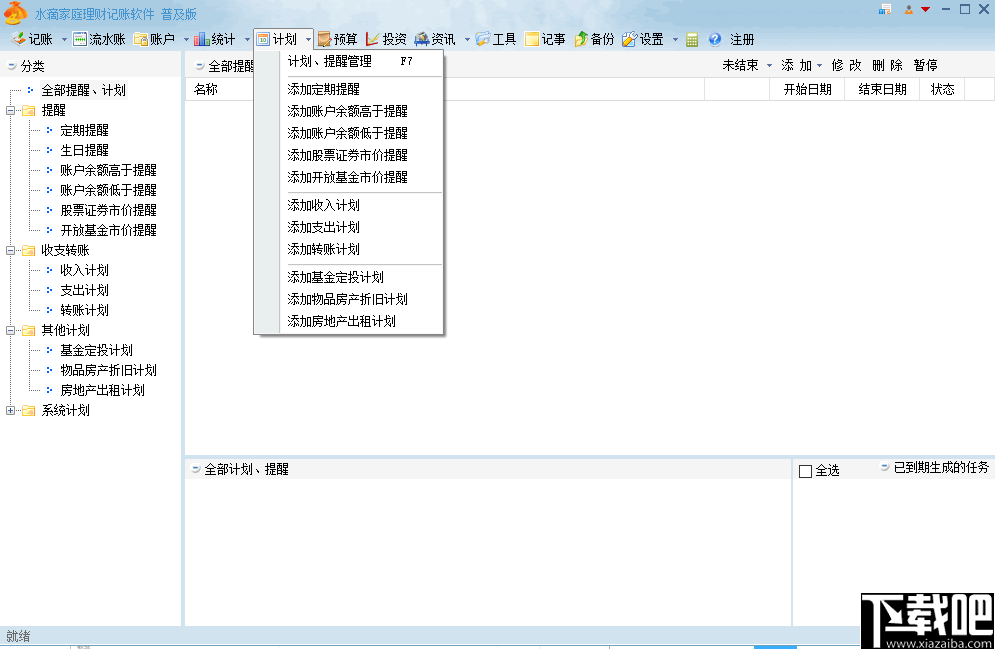Open the 统计 statistics chart icon
This screenshot has width=996, height=649.
point(202,39)
